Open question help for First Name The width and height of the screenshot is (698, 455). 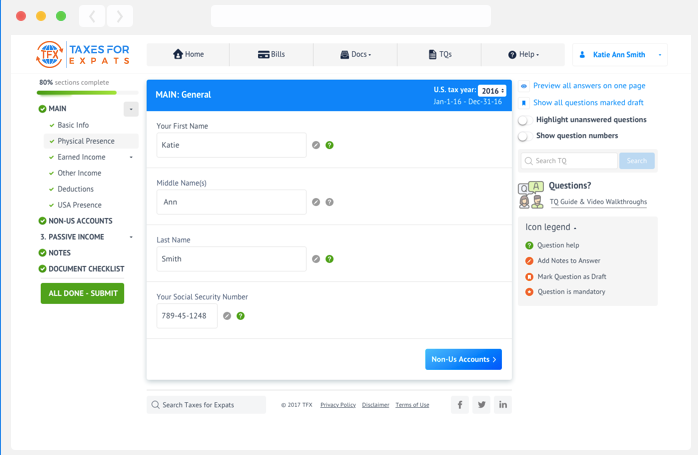[329, 145]
